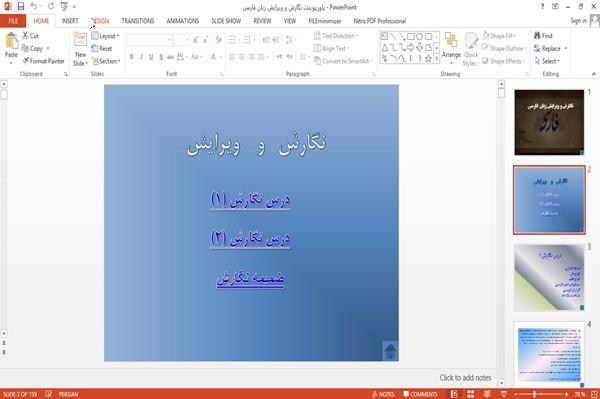The image size is (600, 399).
Task: Click the Paste clipboard icon
Action: point(11,41)
